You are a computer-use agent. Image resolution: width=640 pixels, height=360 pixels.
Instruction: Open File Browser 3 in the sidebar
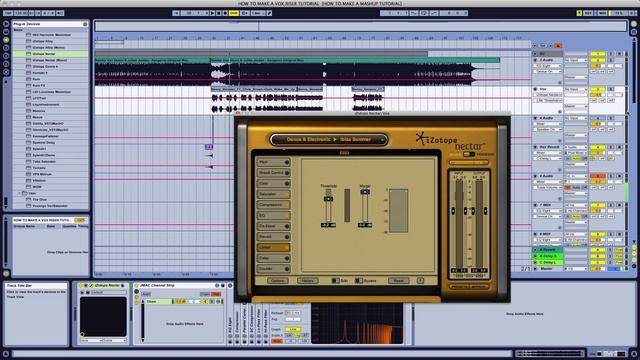[x=6, y=64]
